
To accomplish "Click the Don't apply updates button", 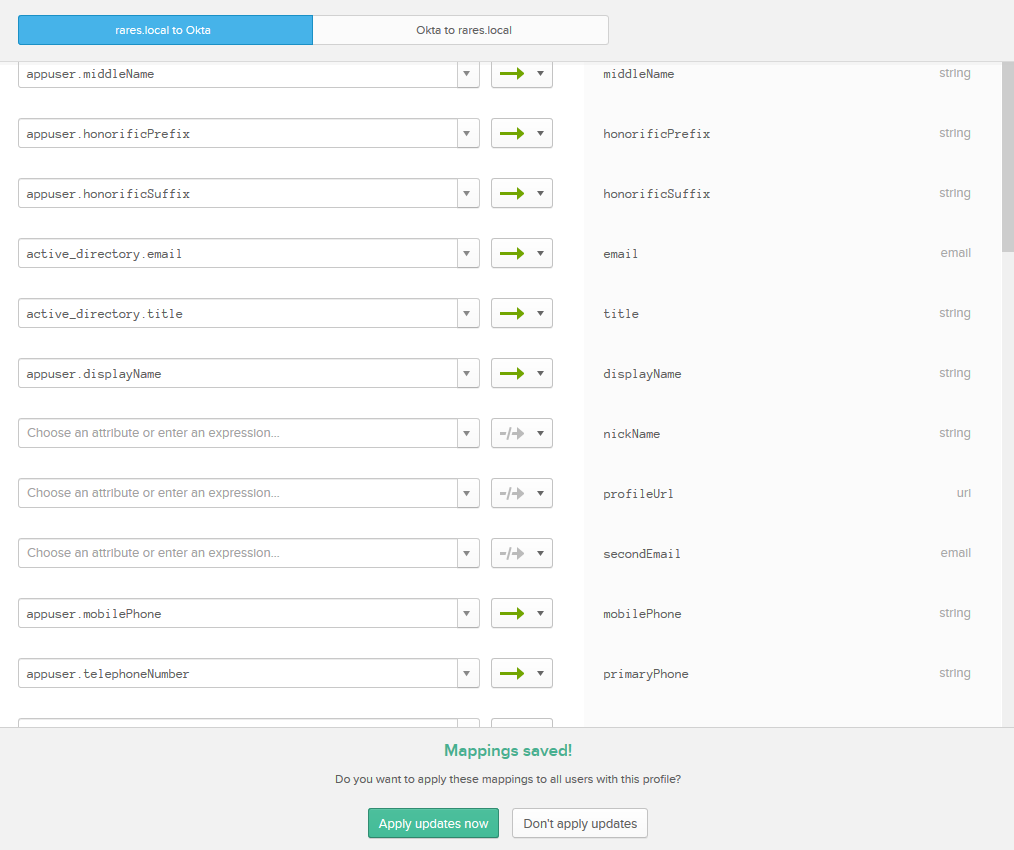I will coord(580,824).
